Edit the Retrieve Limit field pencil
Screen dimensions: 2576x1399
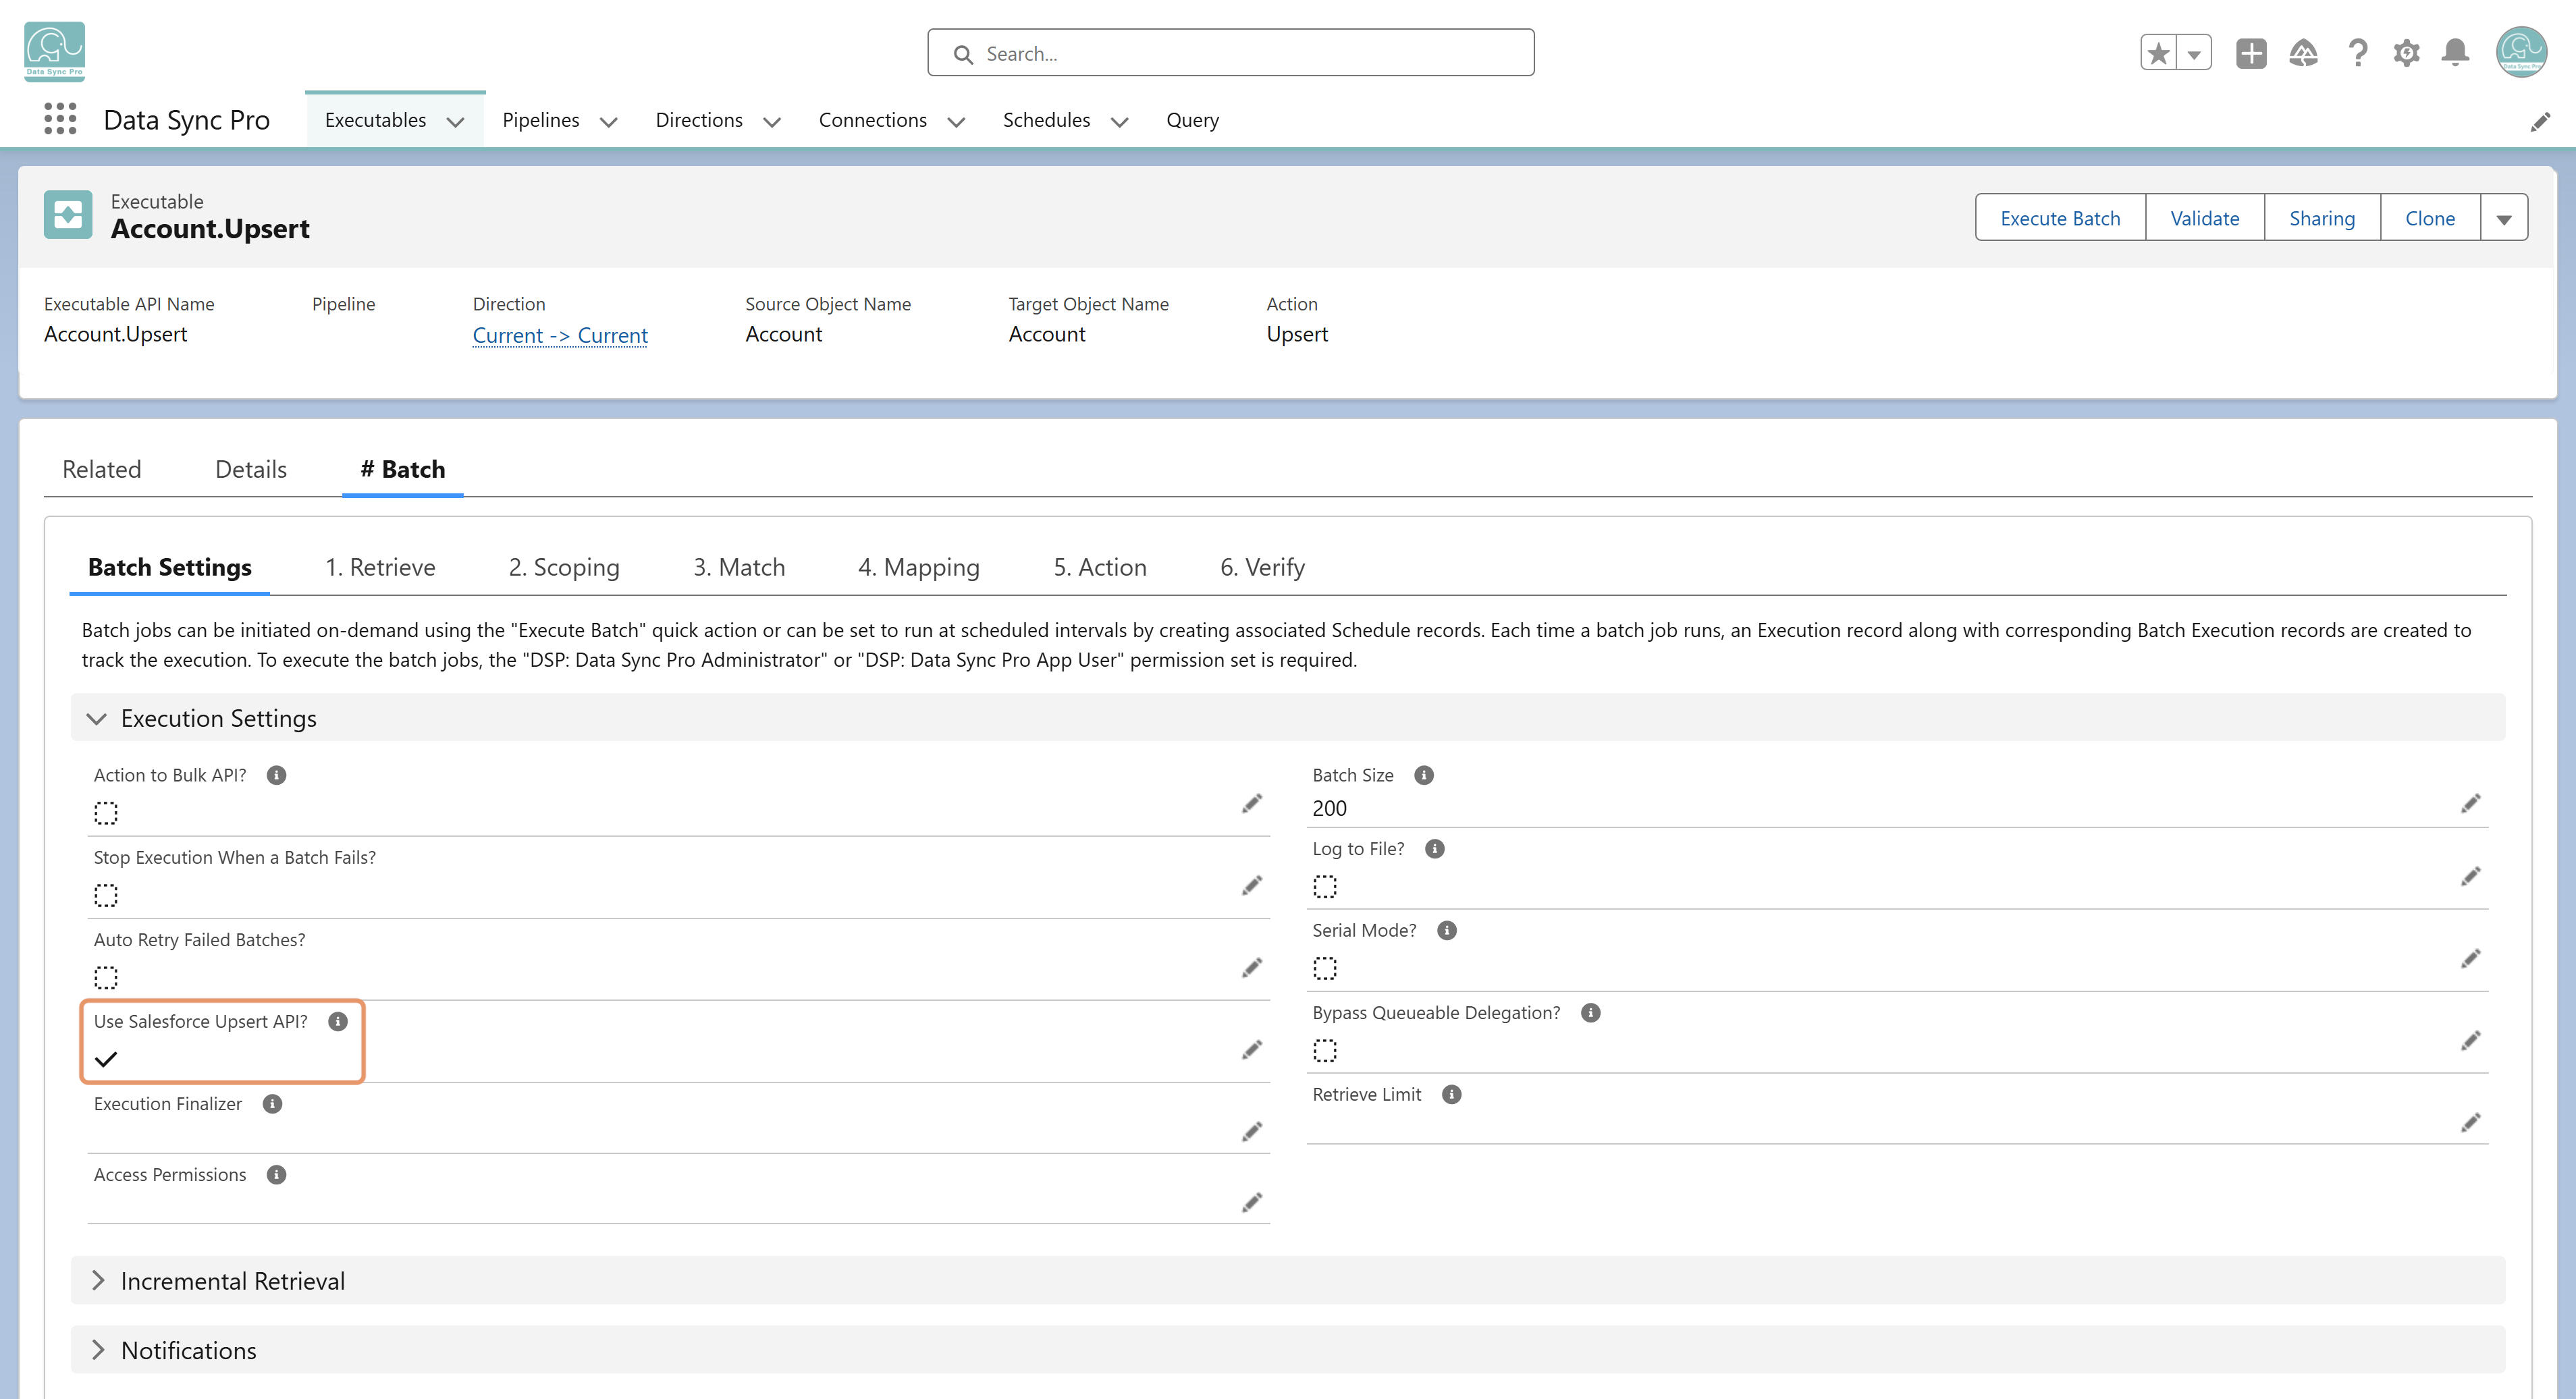[x=2470, y=1122]
